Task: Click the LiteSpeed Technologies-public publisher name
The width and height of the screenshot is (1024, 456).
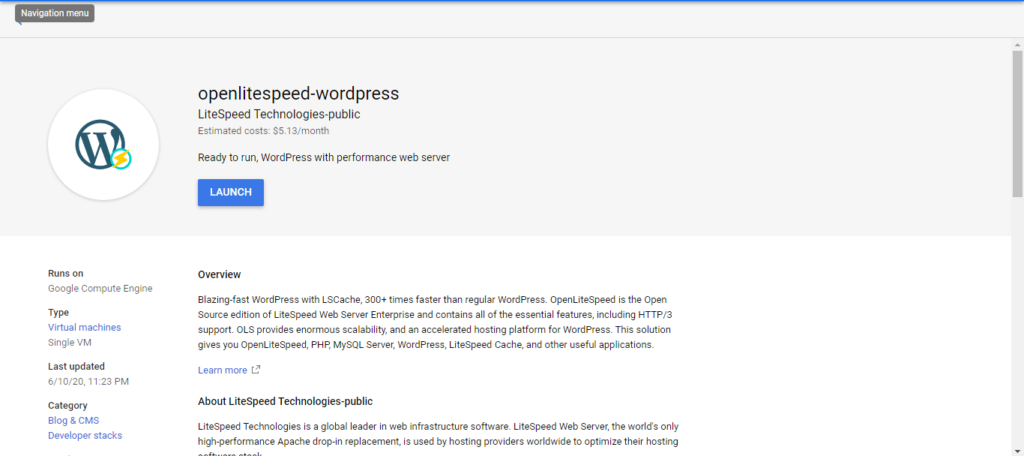Action: [x=279, y=114]
